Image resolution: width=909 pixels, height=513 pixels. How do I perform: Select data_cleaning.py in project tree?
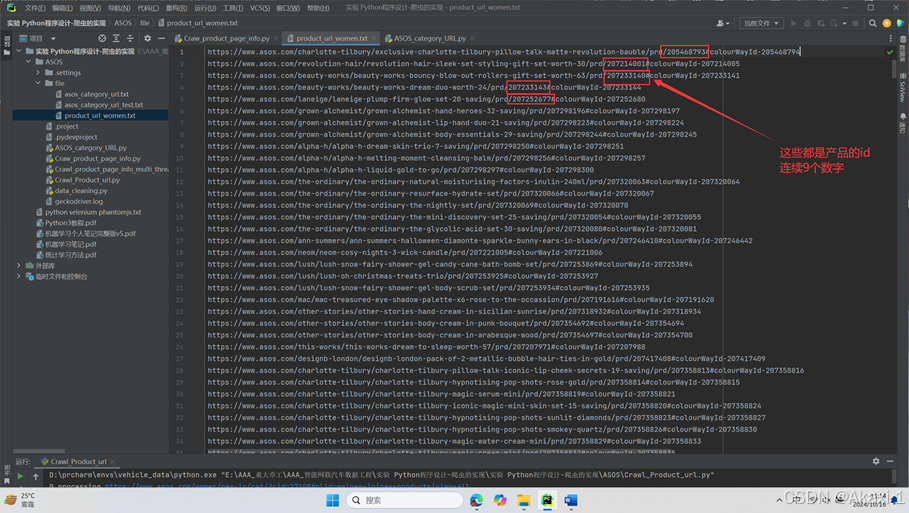(81, 191)
